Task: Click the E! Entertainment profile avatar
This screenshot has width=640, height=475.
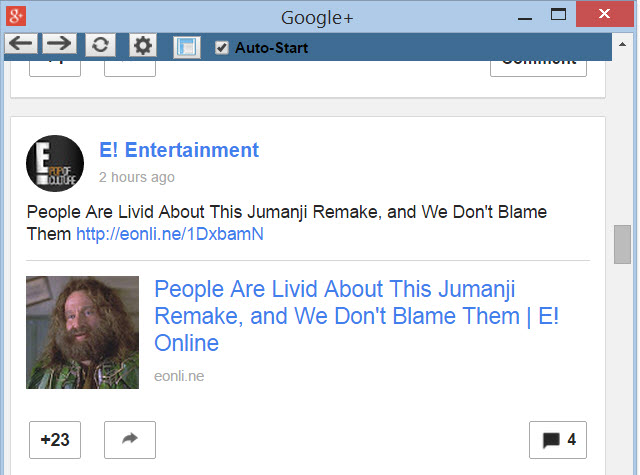Action: click(x=54, y=164)
